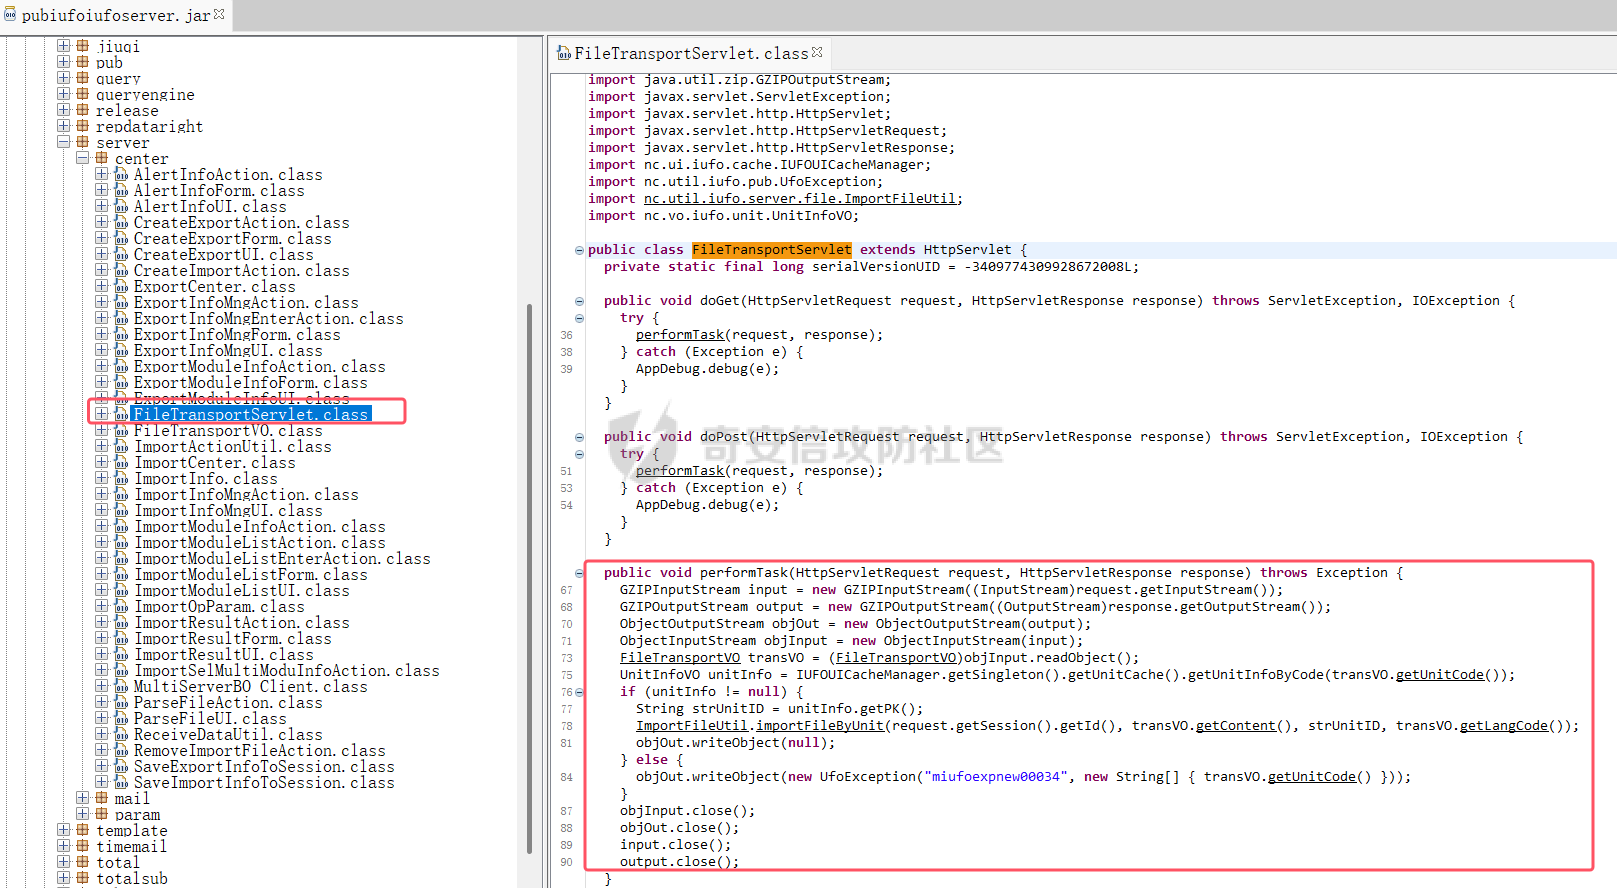The height and width of the screenshot is (888, 1617).
Task: Fold the doGet method in editor
Action: pyautogui.click(x=579, y=301)
